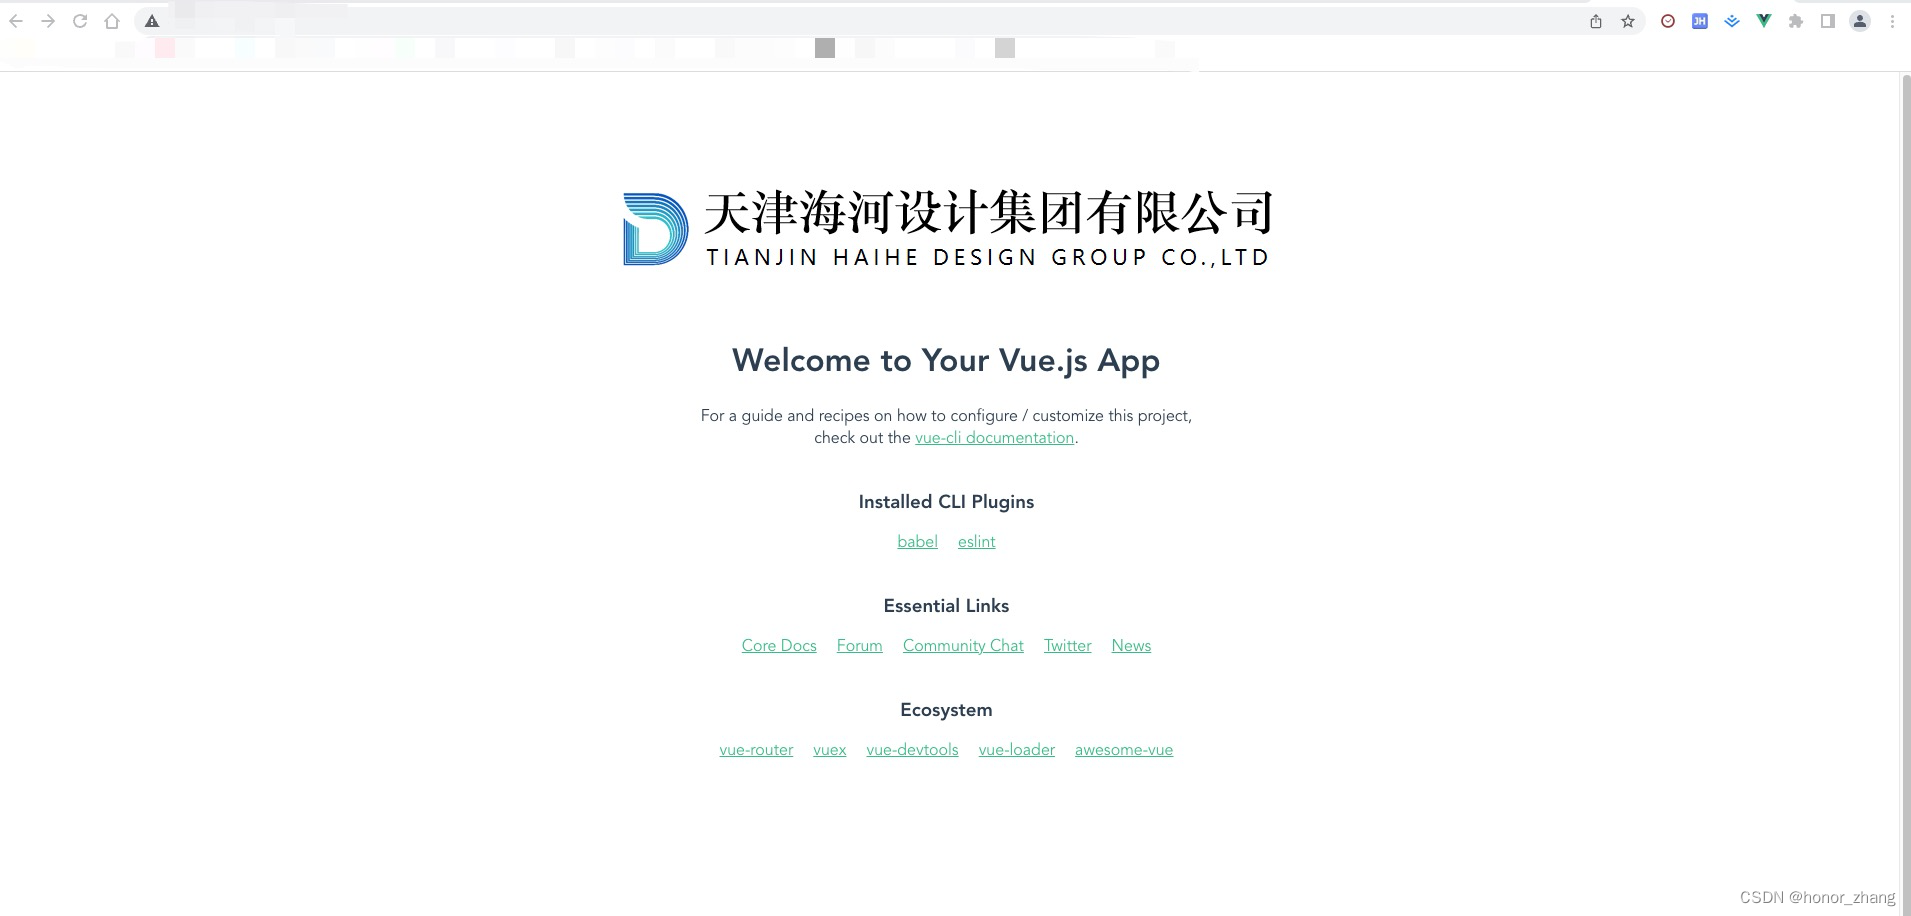
Task: Open the Forum link
Action: (x=859, y=646)
